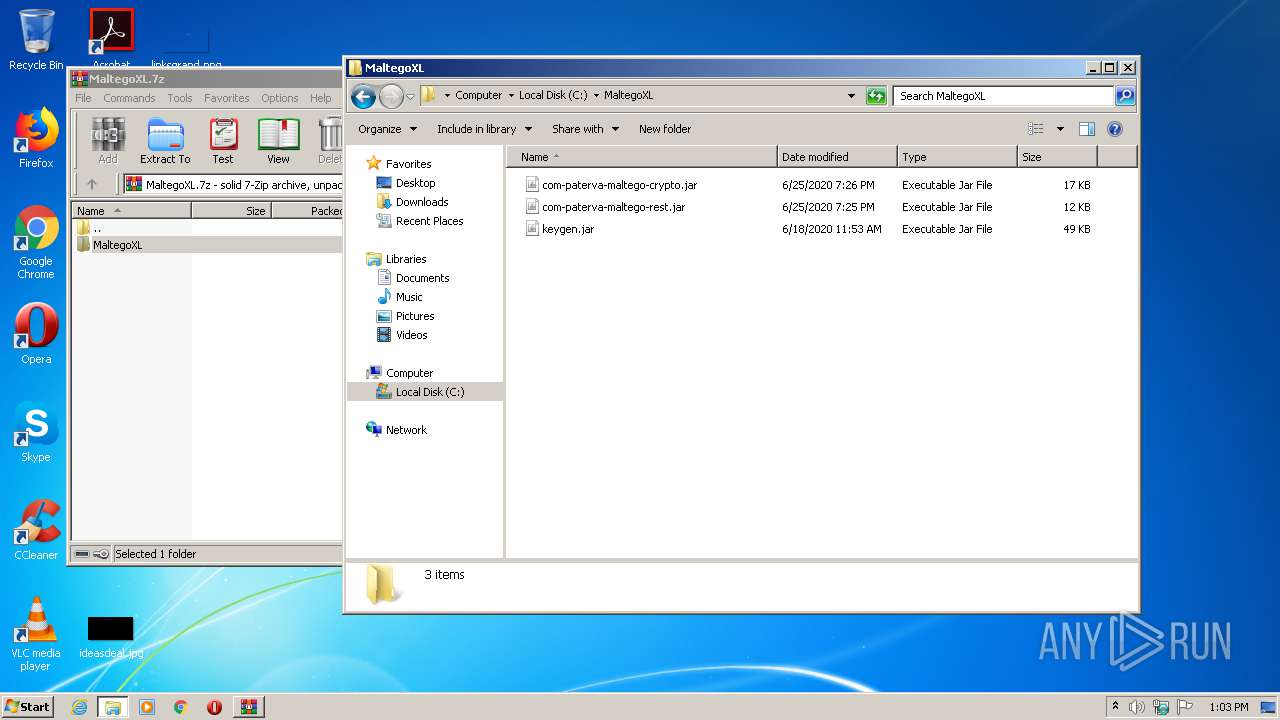Image resolution: width=1280 pixels, height=720 pixels.
Task: Open the address bar history dropdown
Action: point(851,96)
